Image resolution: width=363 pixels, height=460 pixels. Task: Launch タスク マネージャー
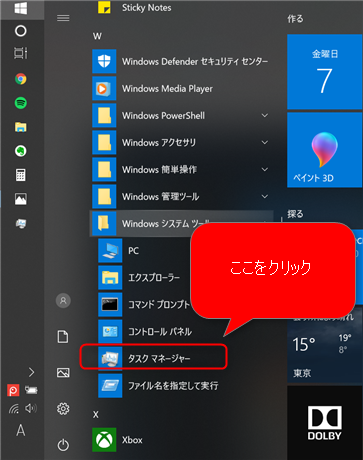tap(154, 357)
